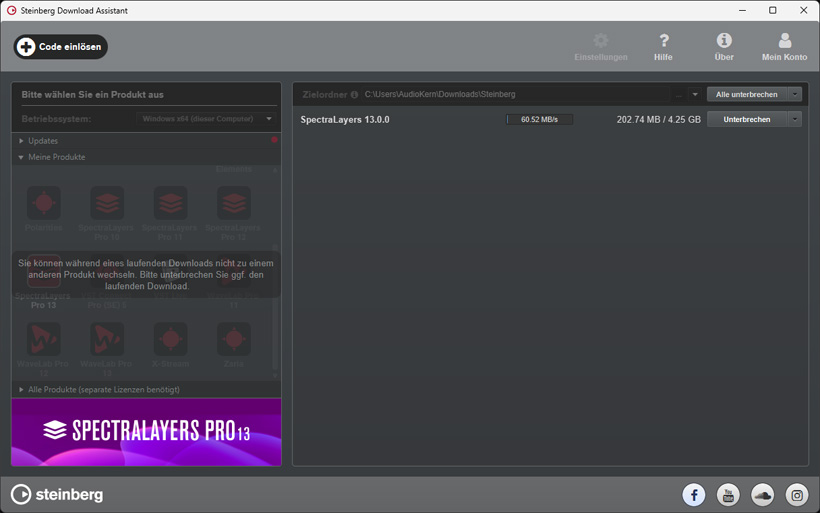Click the product list scrollbar up arrow
Image resolution: width=820 pixels, height=513 pixels.
click(275, 170)
